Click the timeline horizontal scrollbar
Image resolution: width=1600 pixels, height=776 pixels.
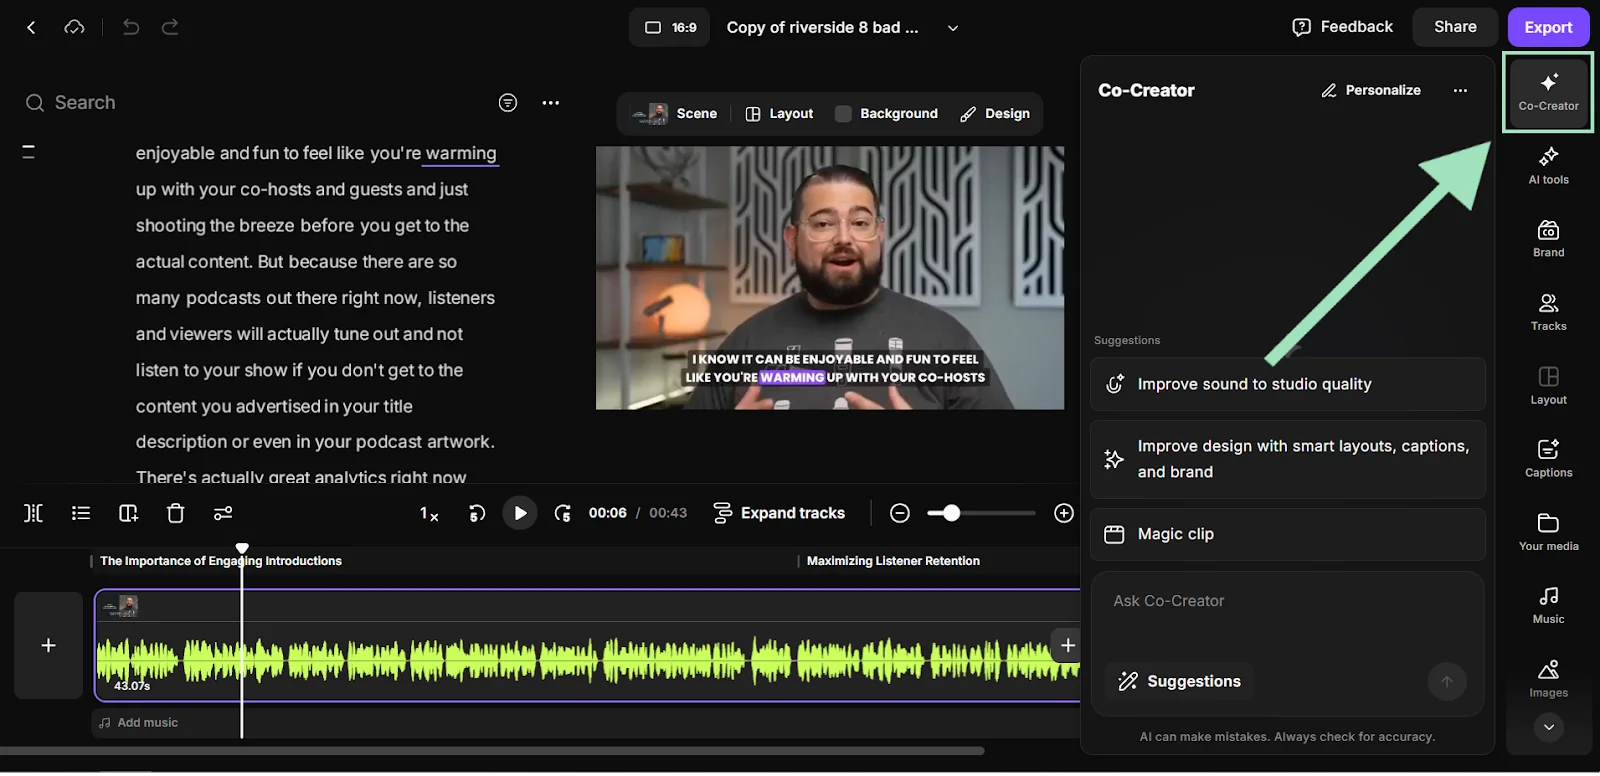coord(492,750)
